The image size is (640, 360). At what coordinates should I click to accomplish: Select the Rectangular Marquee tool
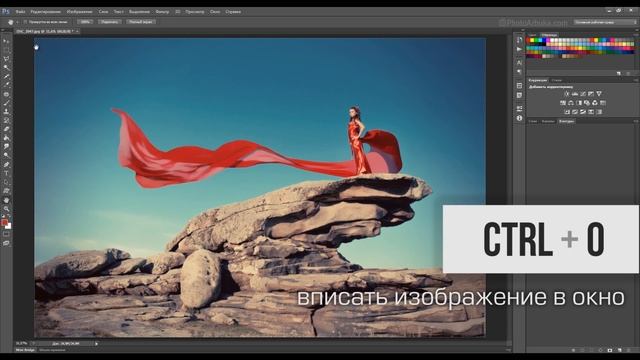[x=6, y=50]
